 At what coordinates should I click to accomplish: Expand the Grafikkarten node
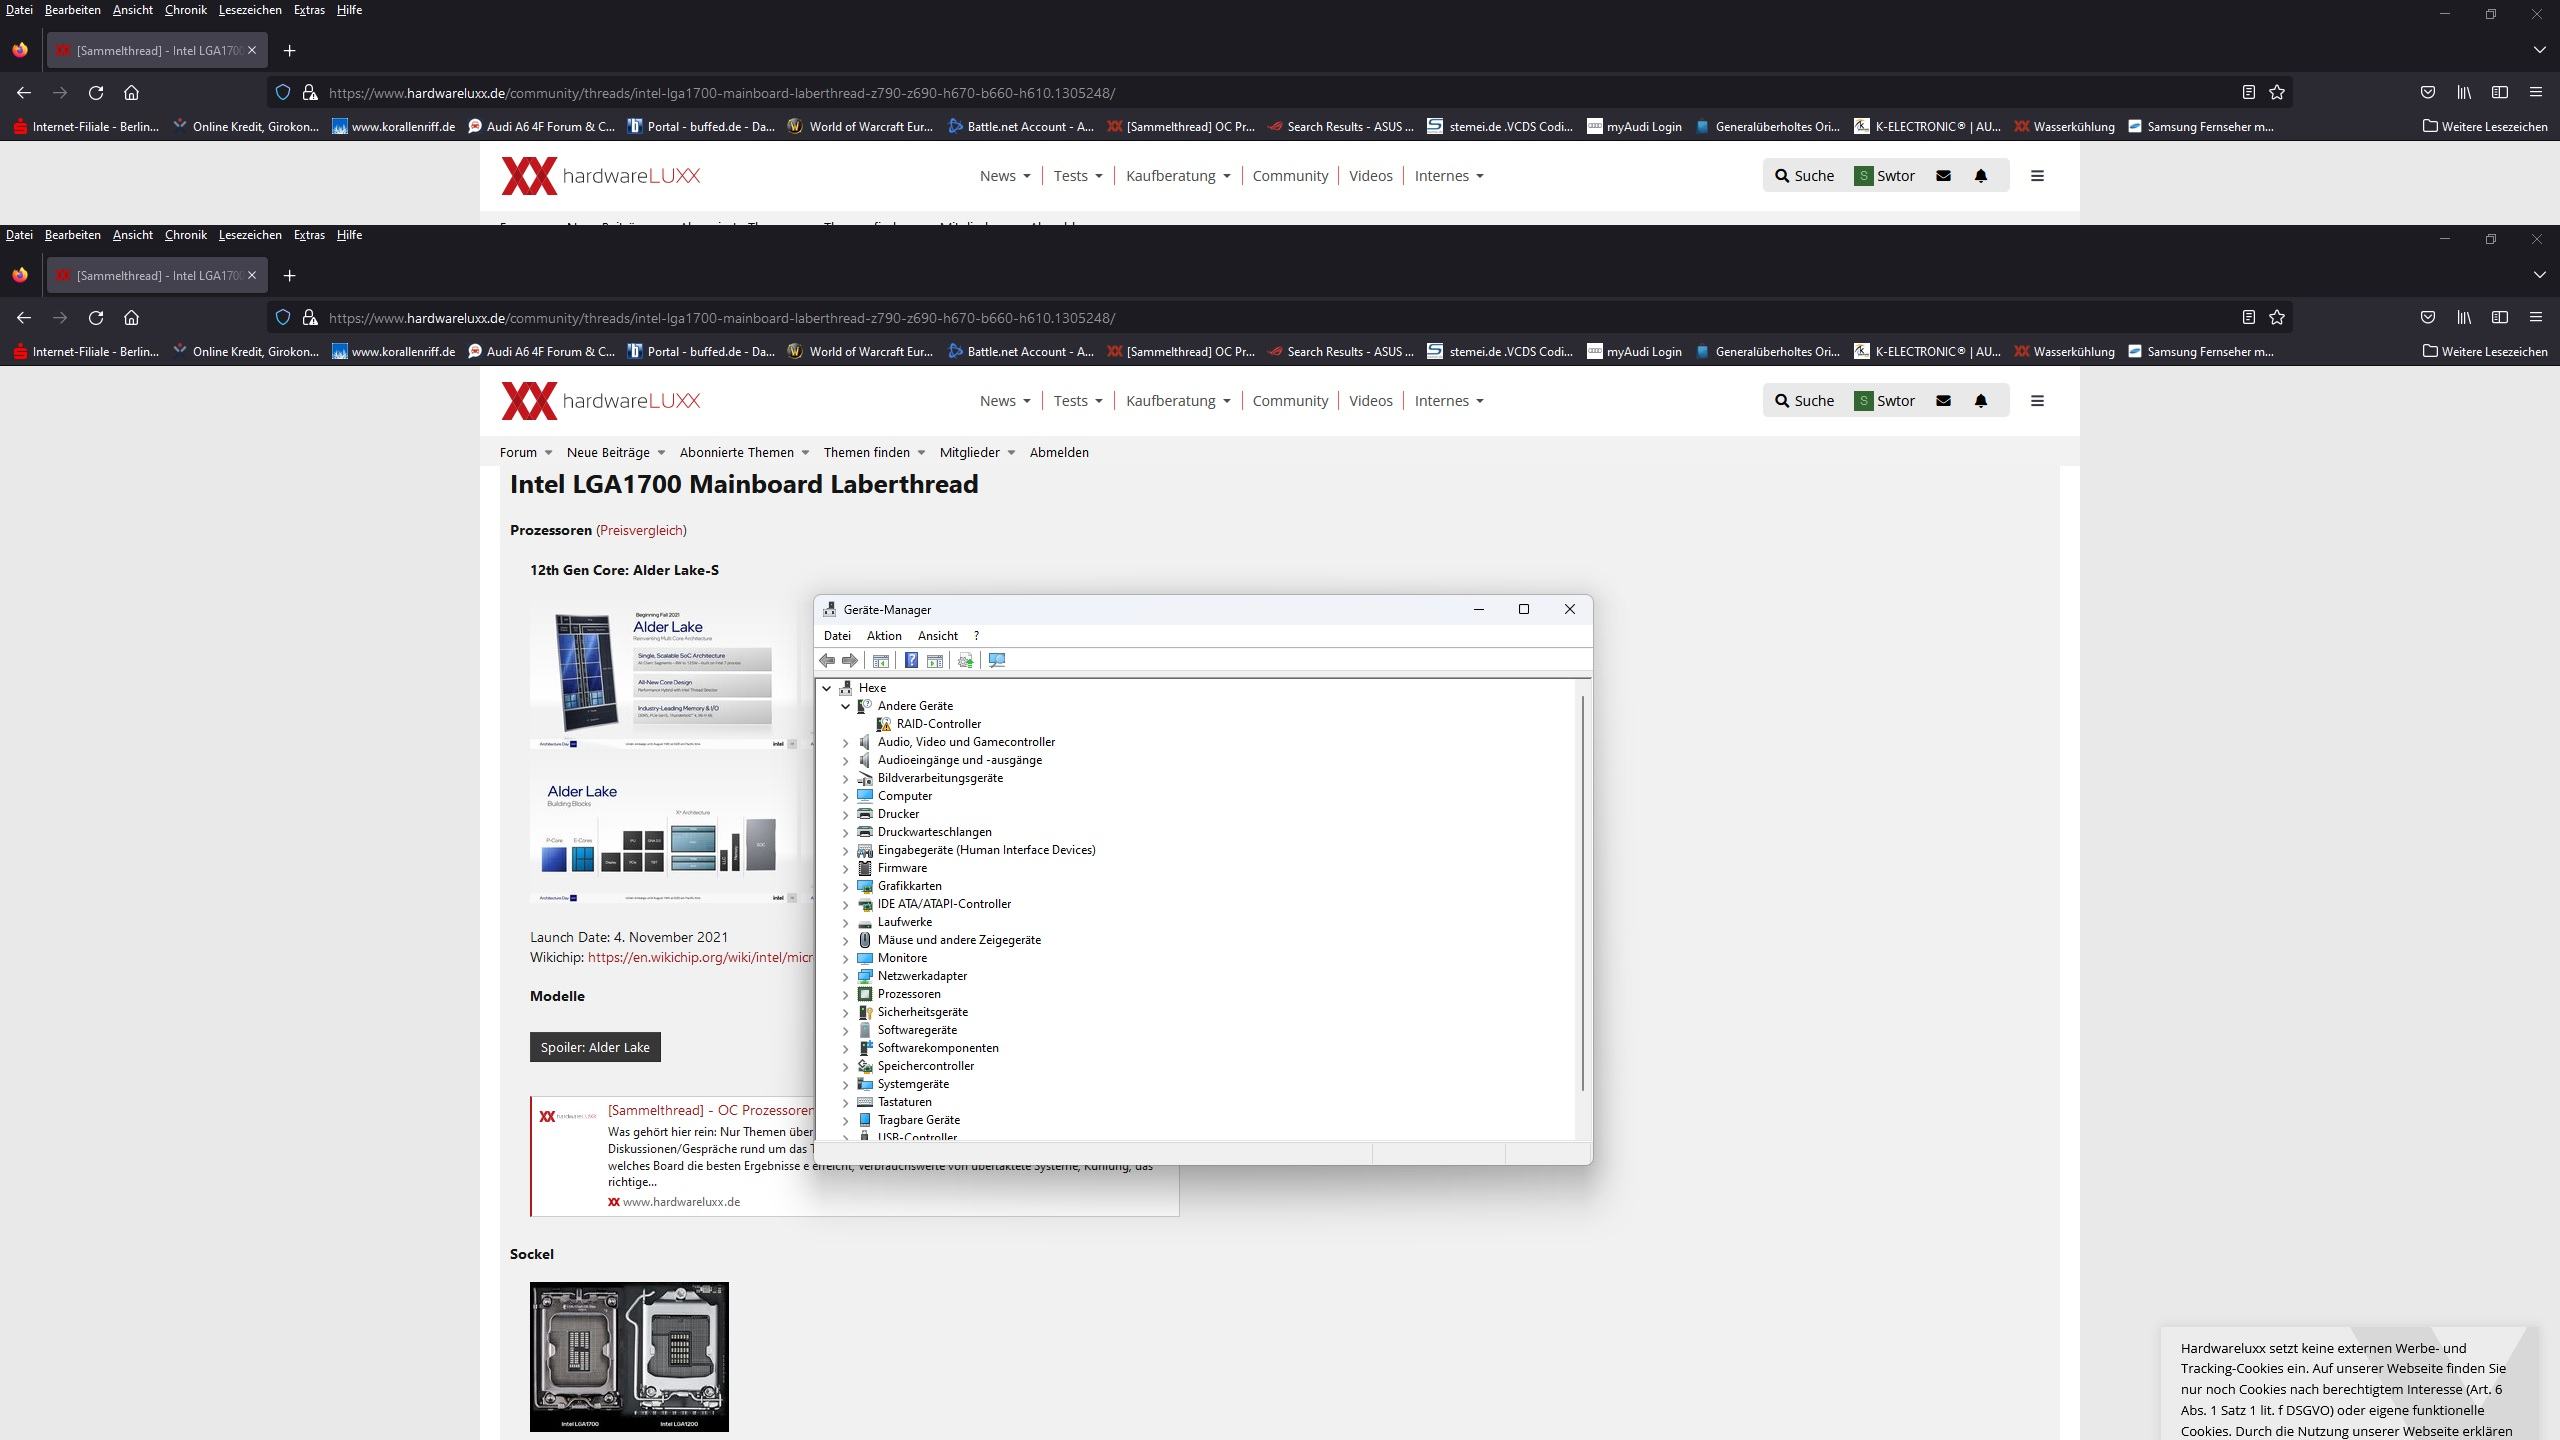[846, 886]
